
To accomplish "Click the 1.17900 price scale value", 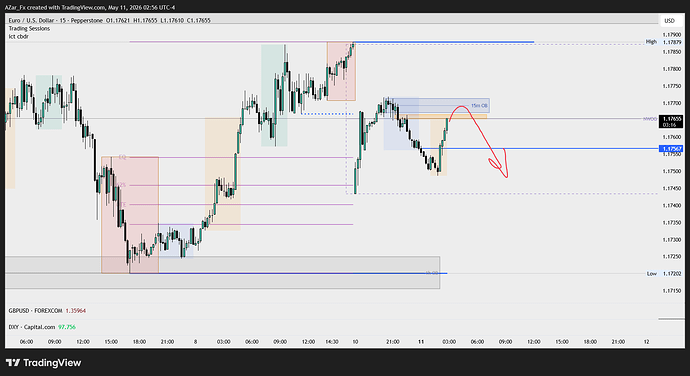I will coord(672,35).
